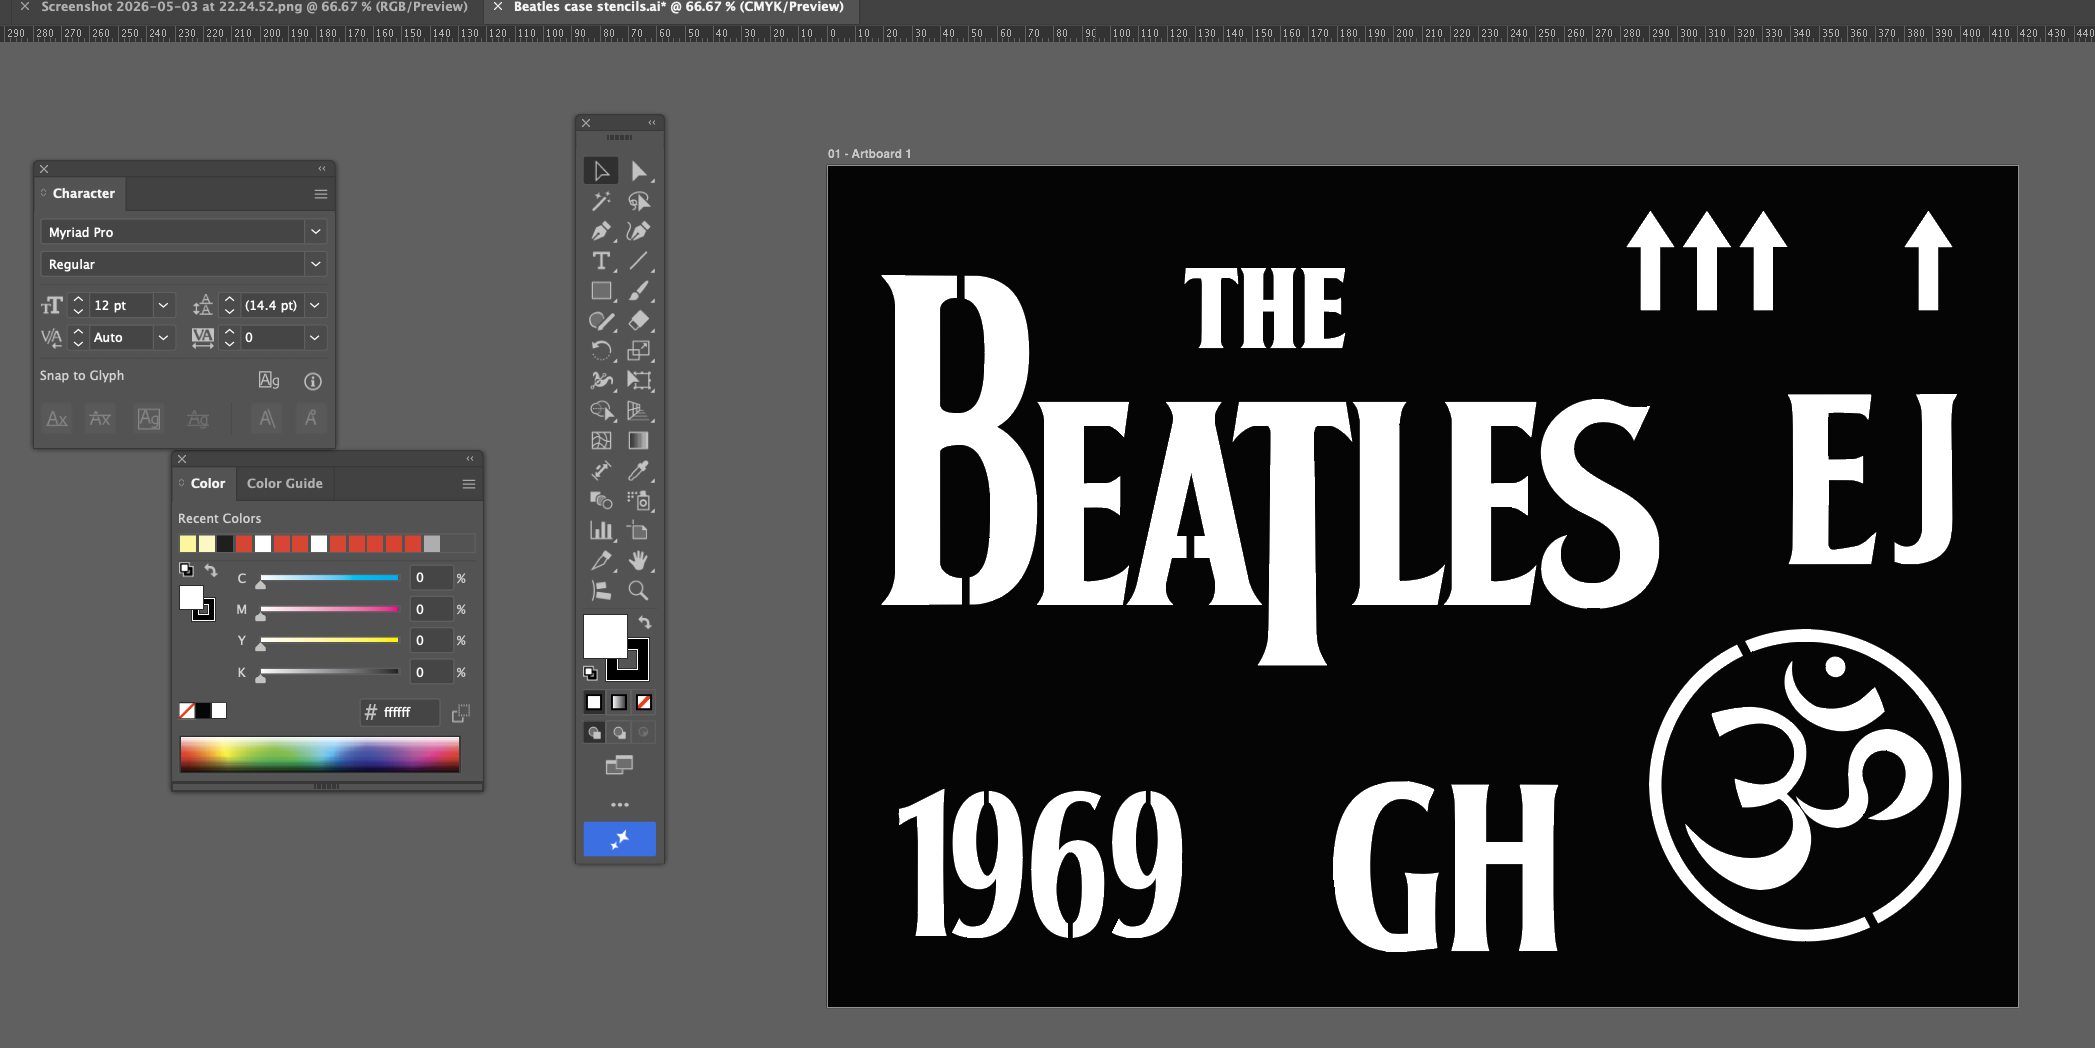Select the Type tool
The width and height of the screenshot is (2095, 1048).
601,261
